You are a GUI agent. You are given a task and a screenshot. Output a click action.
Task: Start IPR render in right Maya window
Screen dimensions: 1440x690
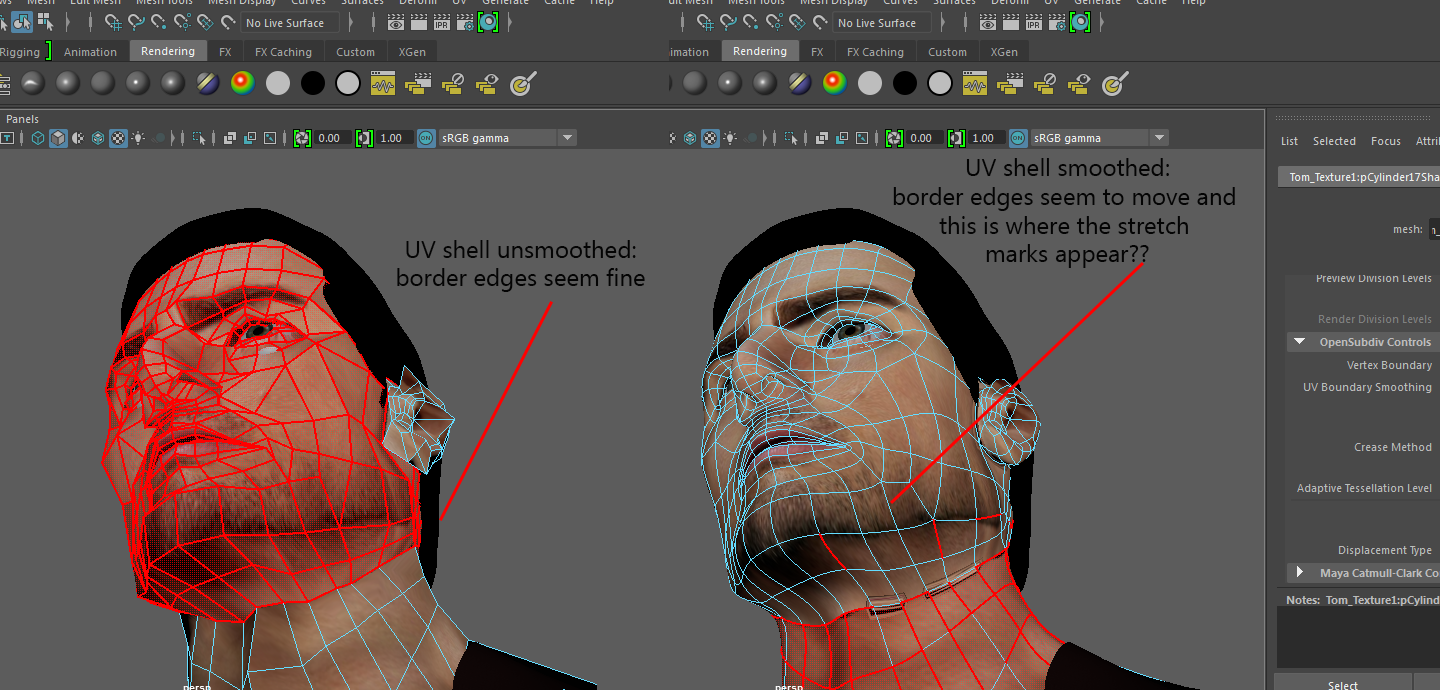point(1034,21)
